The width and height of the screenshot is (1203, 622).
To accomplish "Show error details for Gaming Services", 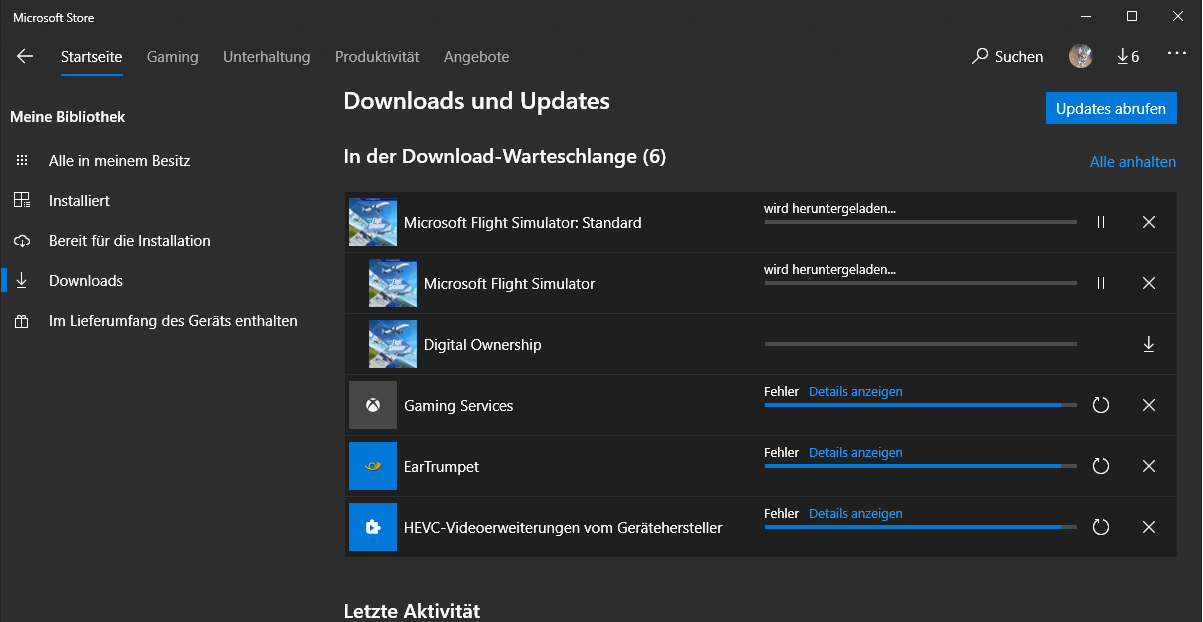I will point(856,392).
